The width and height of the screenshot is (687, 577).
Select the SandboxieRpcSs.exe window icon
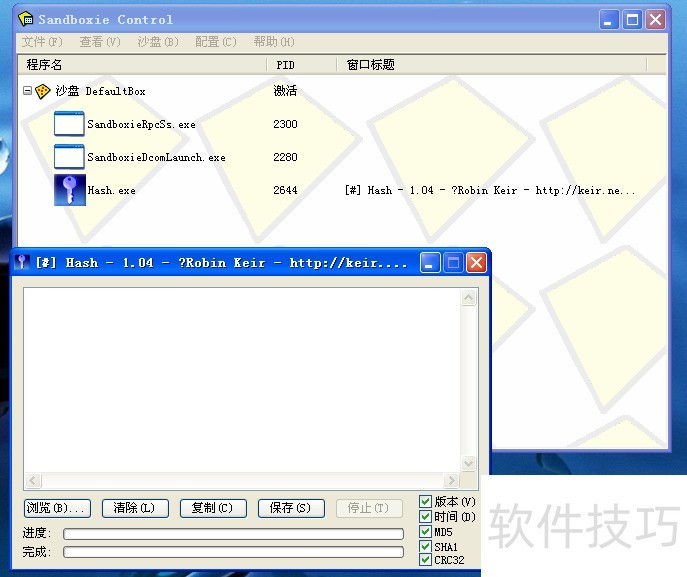click(x=69, y=124)
